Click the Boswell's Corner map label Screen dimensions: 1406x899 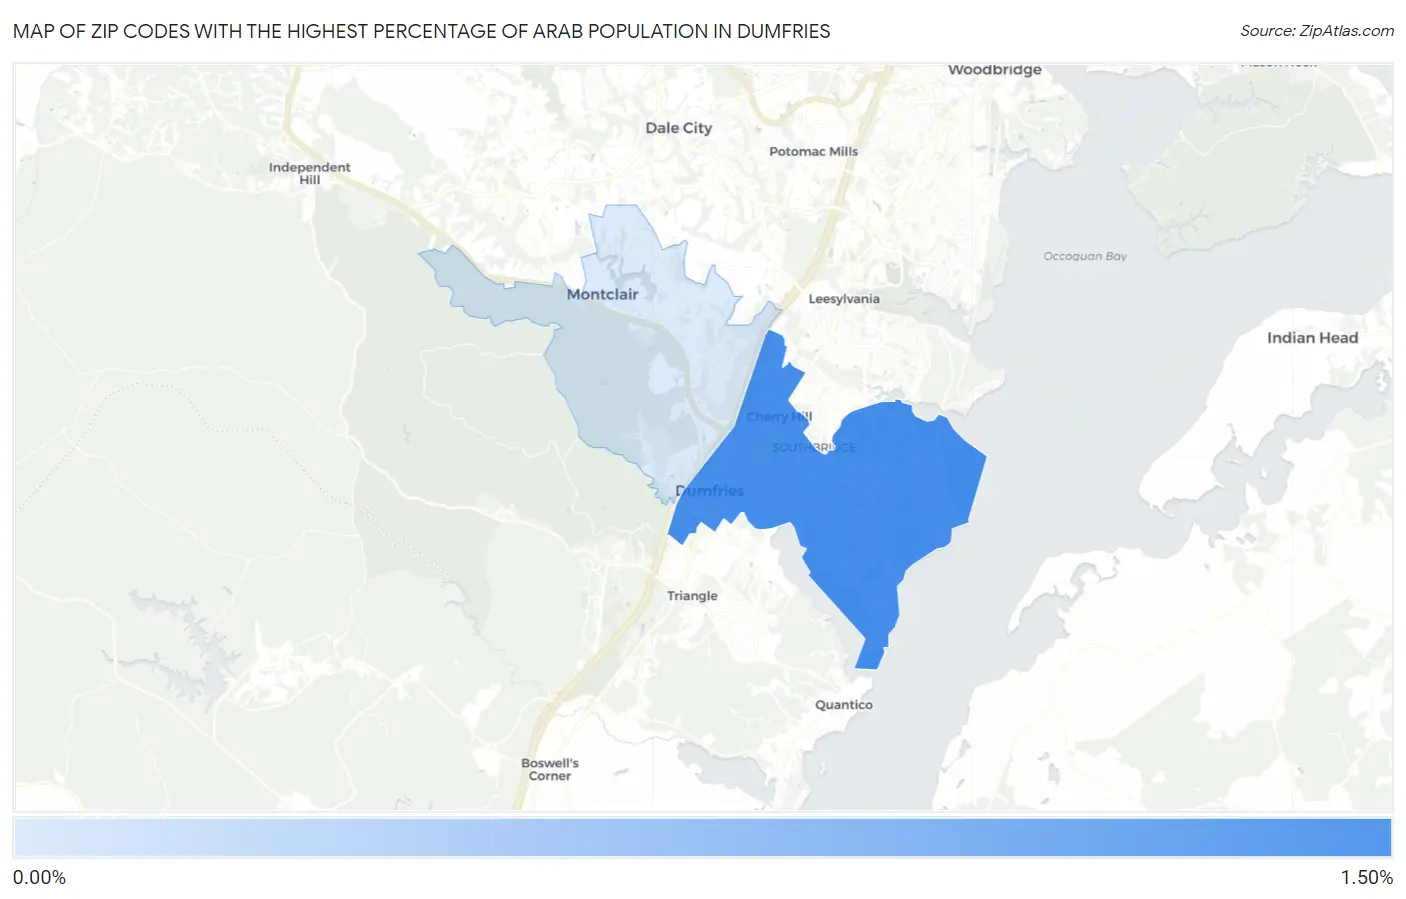pyautogui.click(x=550, y=769)
